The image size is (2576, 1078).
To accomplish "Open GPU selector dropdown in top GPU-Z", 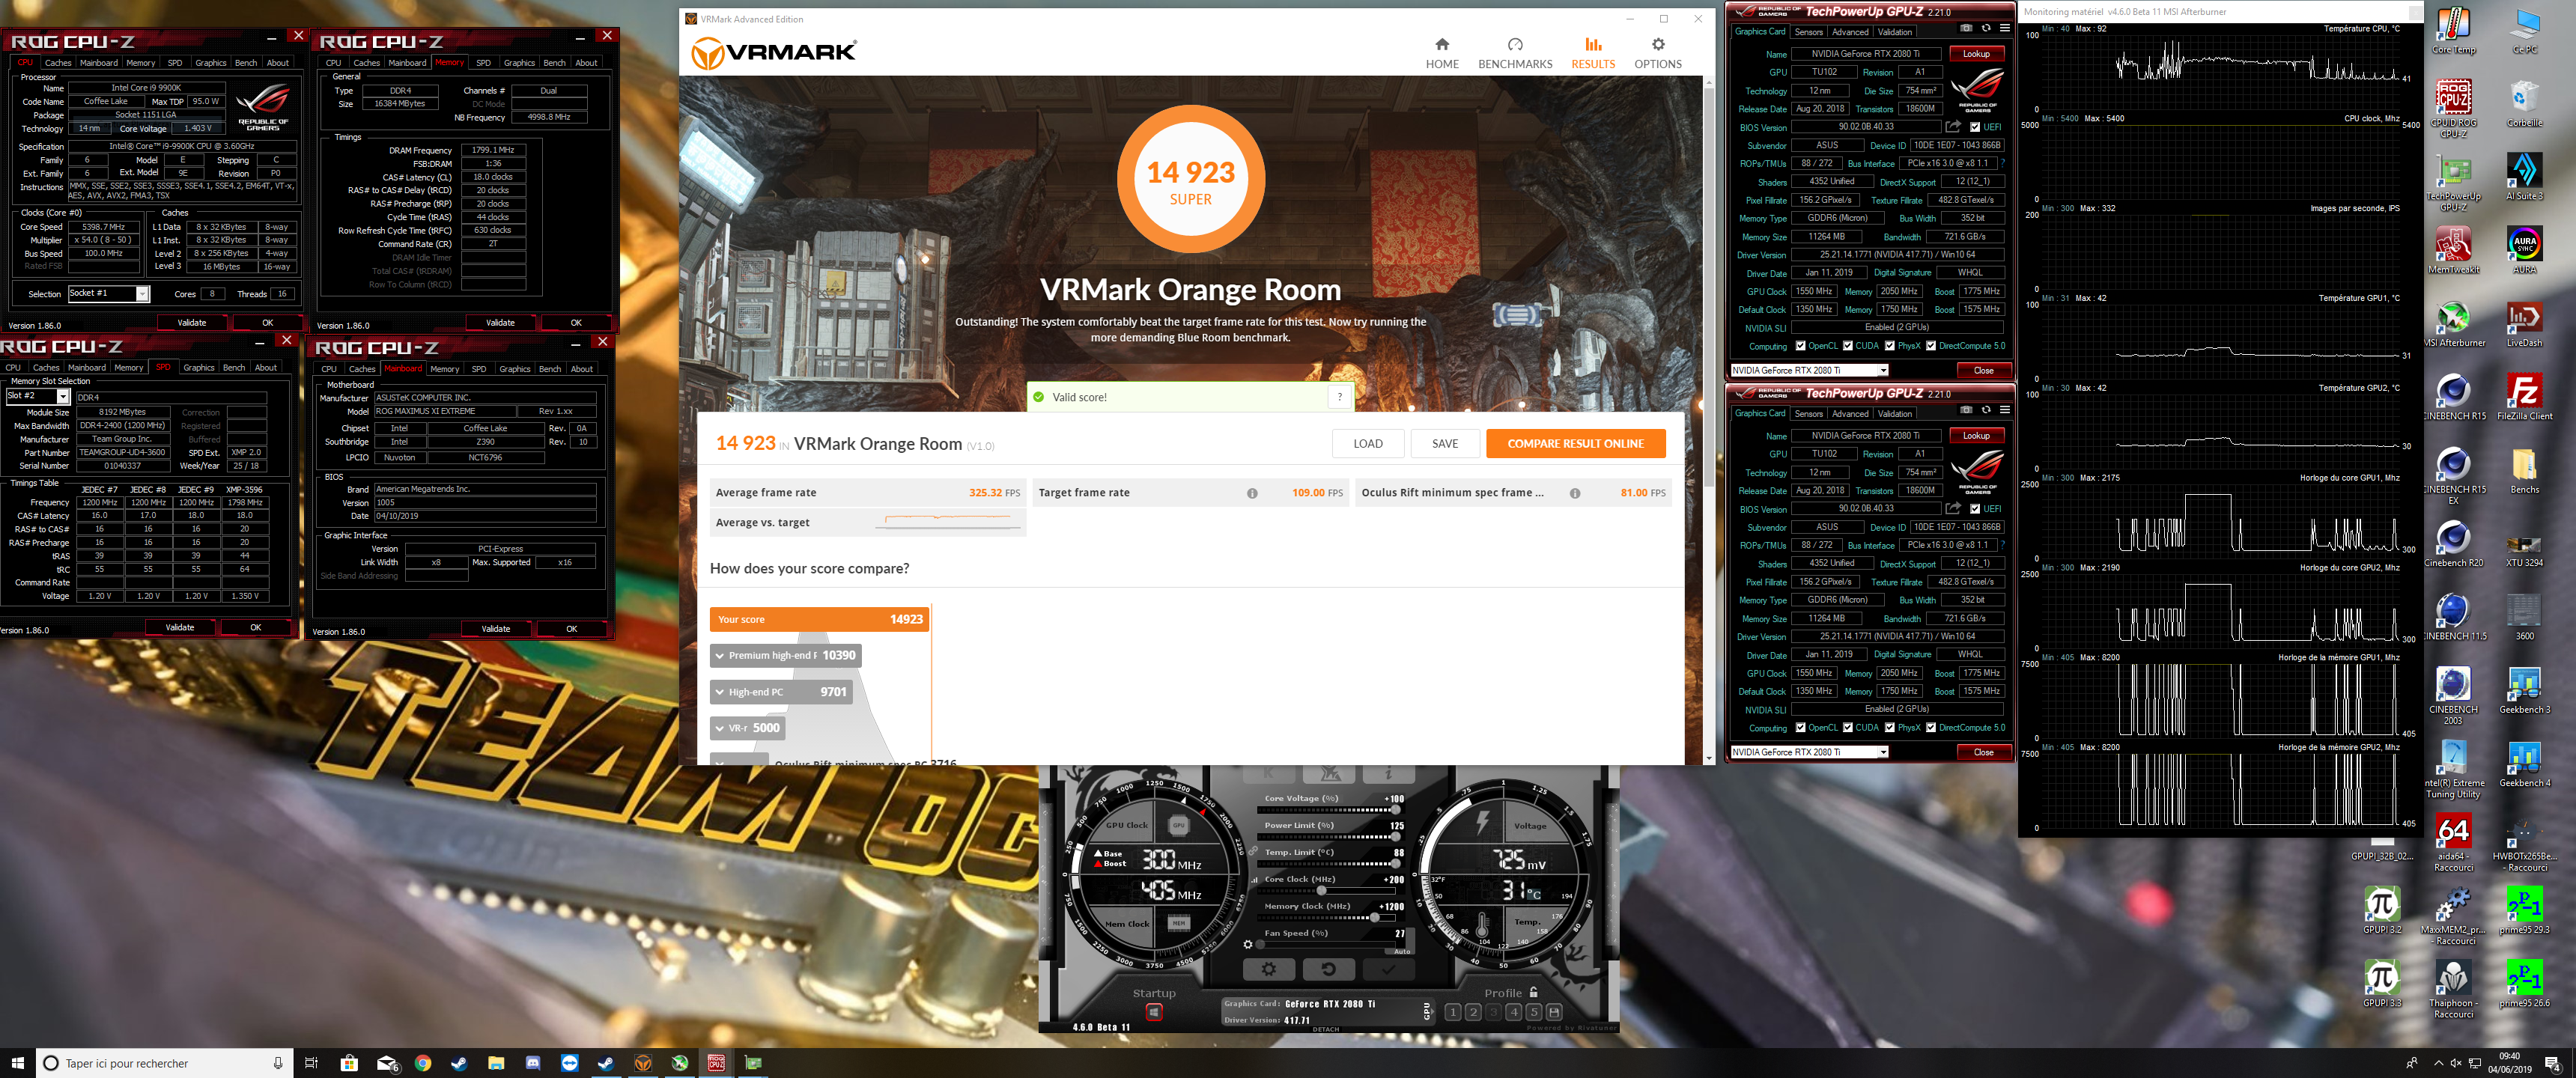I will click(1809, 370).
